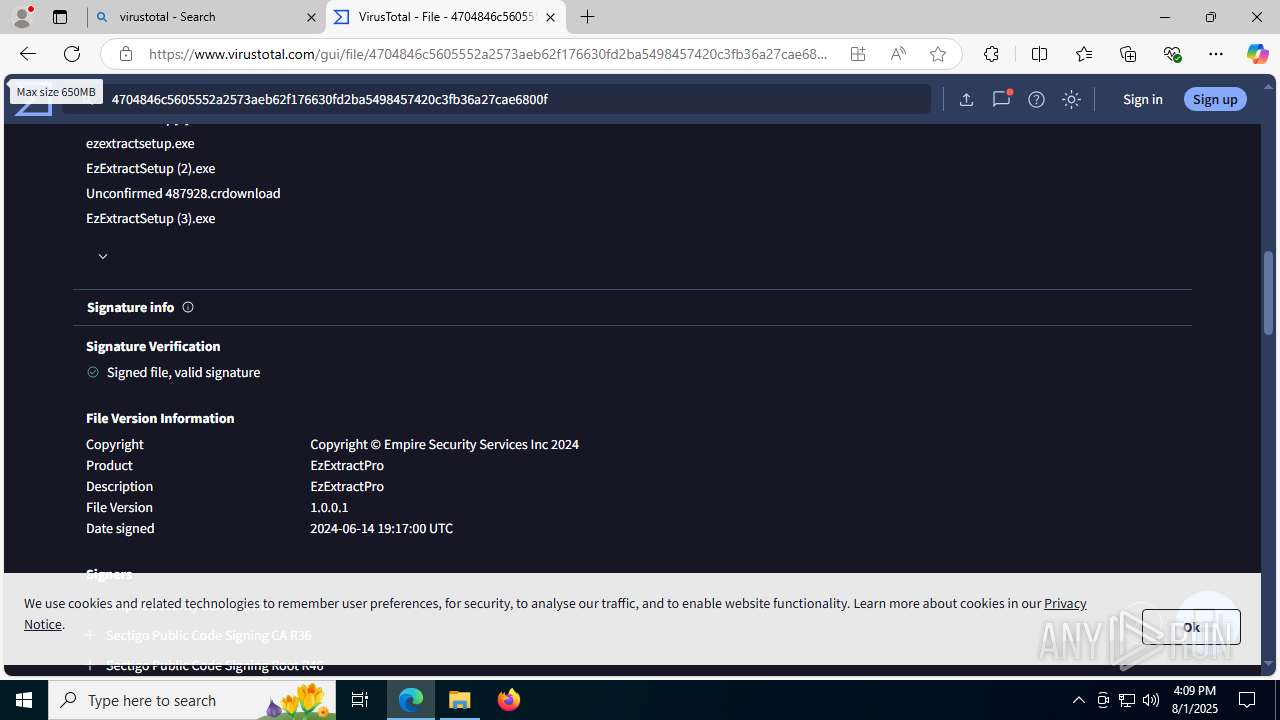Accept cookies with Ok button
Screen dimensions: 1280x720
click(1191, 627)
